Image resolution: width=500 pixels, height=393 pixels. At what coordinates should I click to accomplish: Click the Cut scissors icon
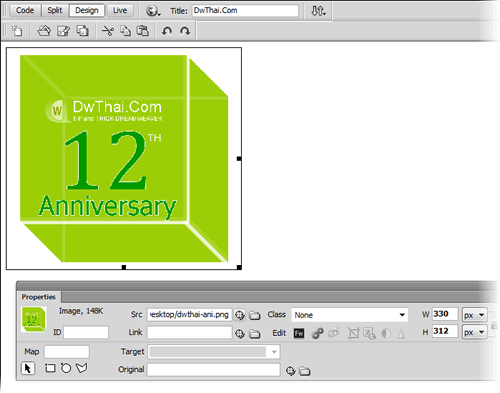(x=108, y=31)
